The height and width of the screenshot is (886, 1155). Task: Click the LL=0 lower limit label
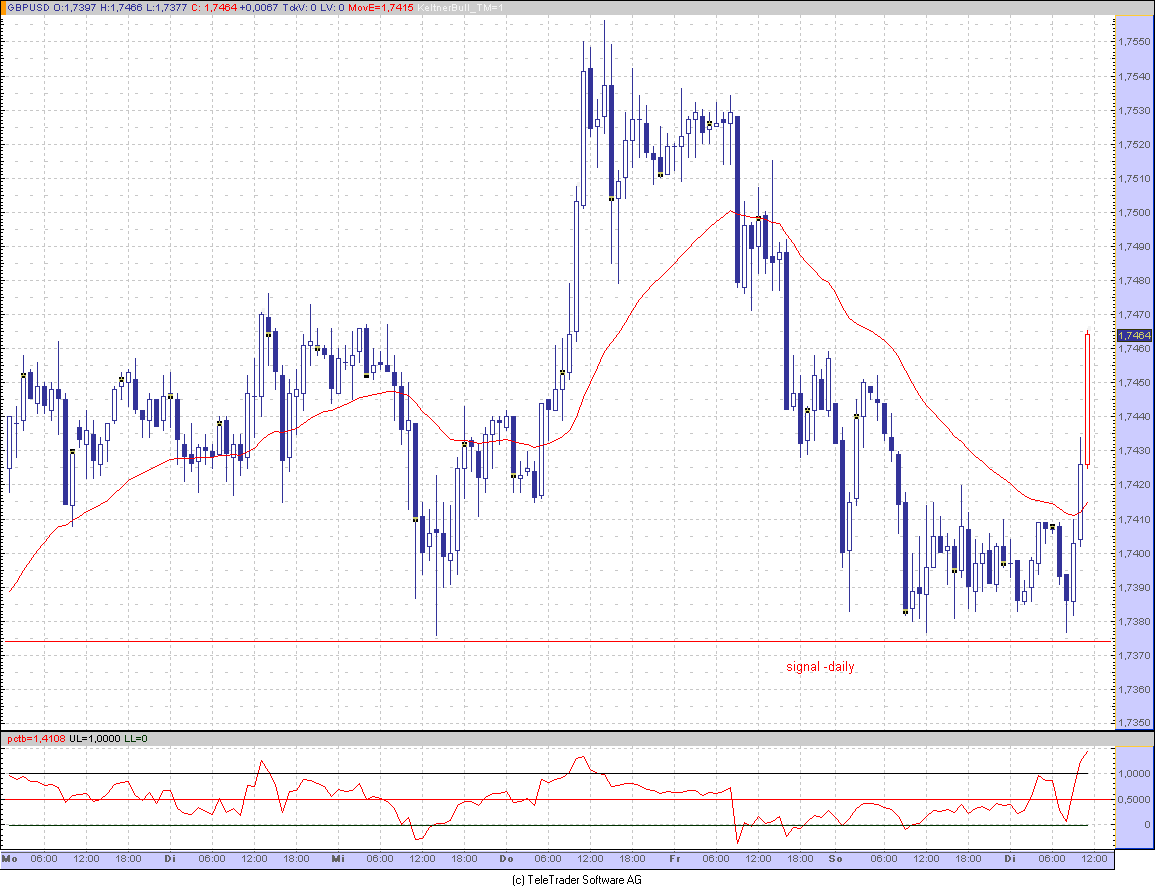pos(136,739)
